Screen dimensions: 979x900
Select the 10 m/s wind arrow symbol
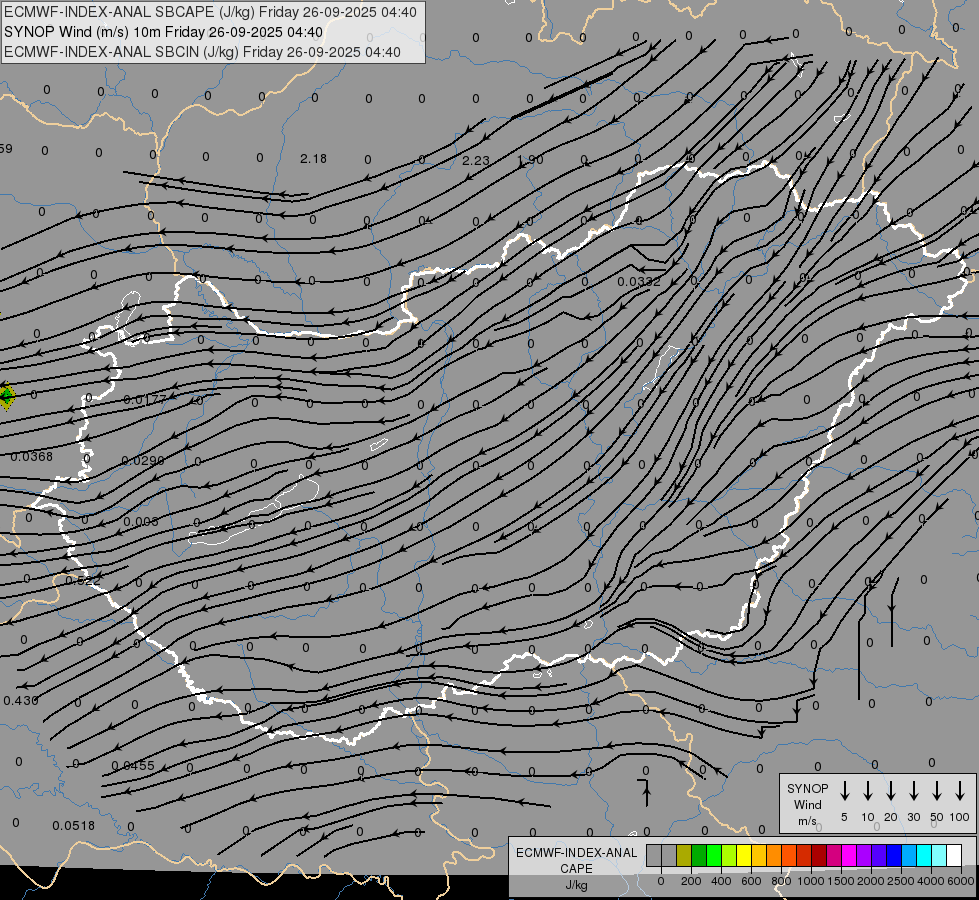pos(868,791)
